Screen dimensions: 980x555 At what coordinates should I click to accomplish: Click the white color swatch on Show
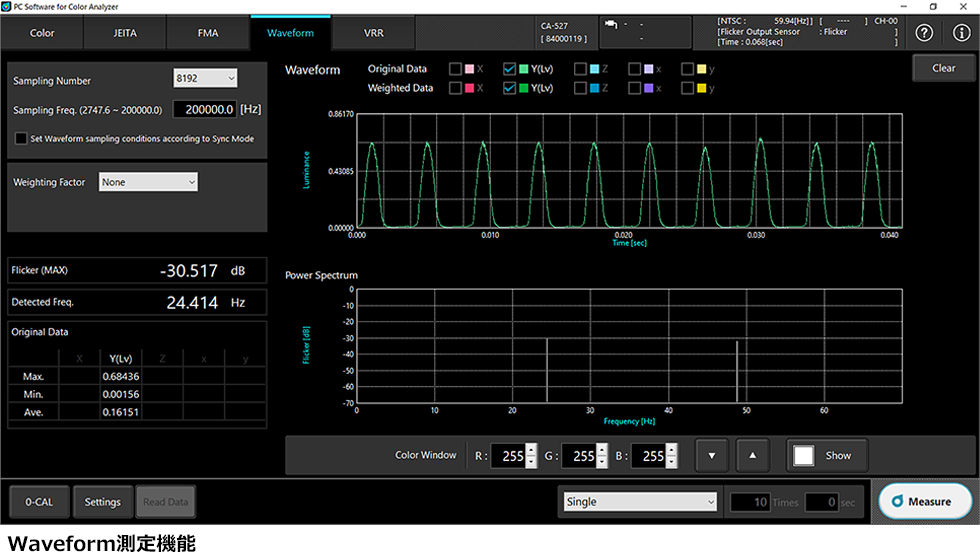tap(804, 456)
